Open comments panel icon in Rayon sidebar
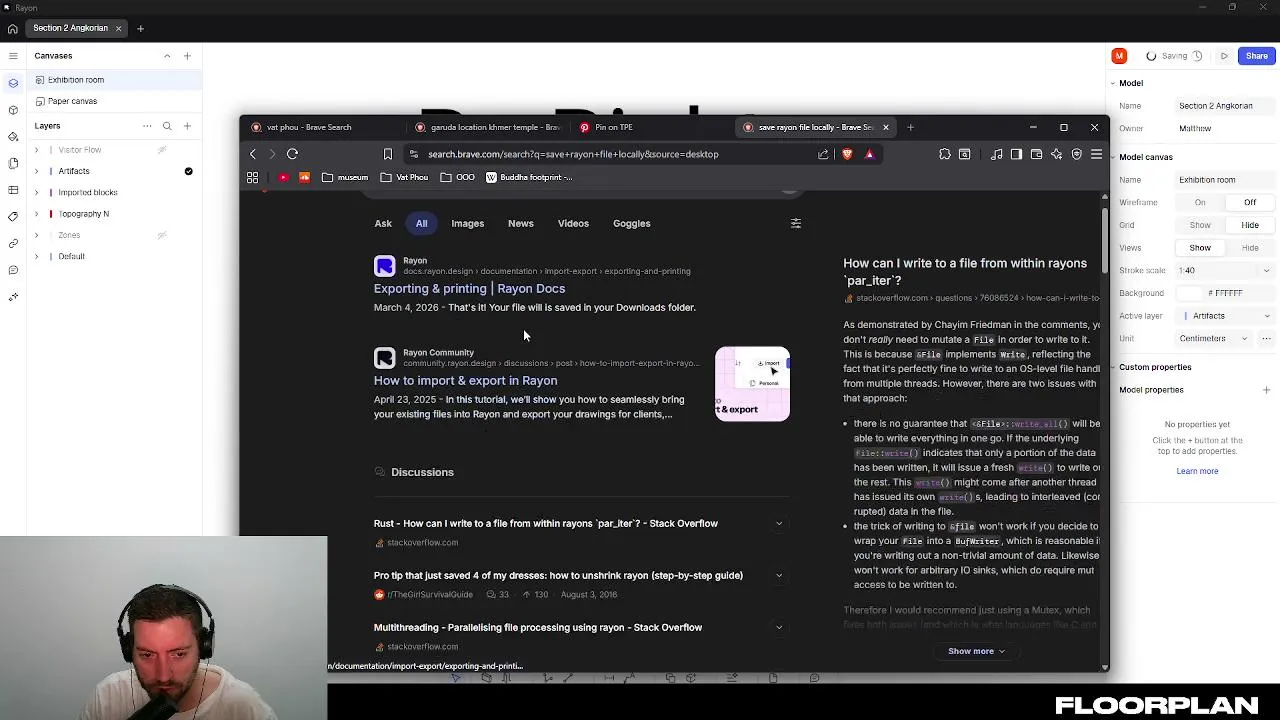 [13, 270]
